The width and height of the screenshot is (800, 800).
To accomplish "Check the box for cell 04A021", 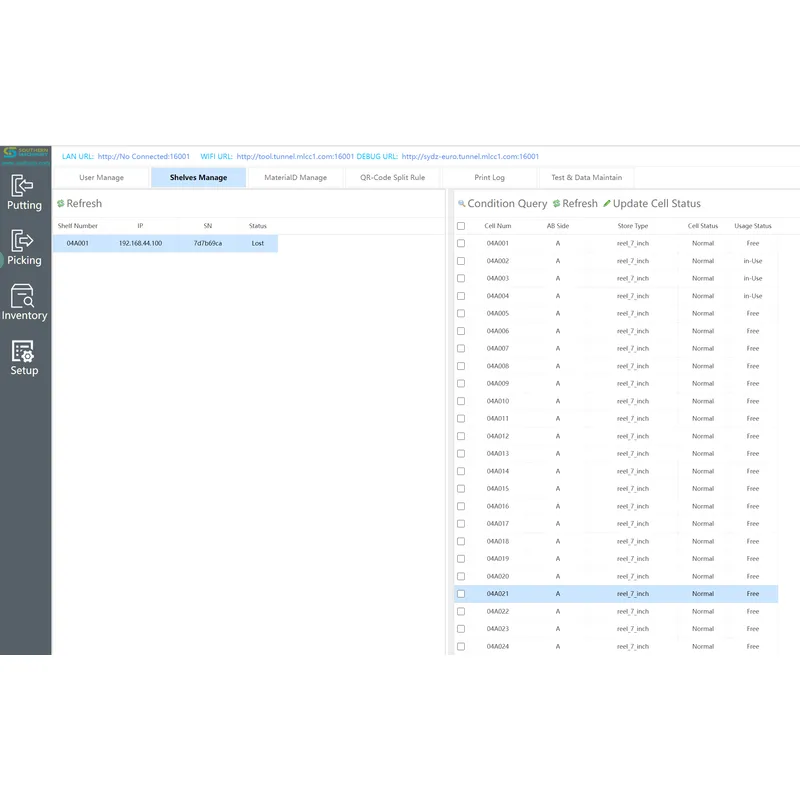I will point(461,594).
